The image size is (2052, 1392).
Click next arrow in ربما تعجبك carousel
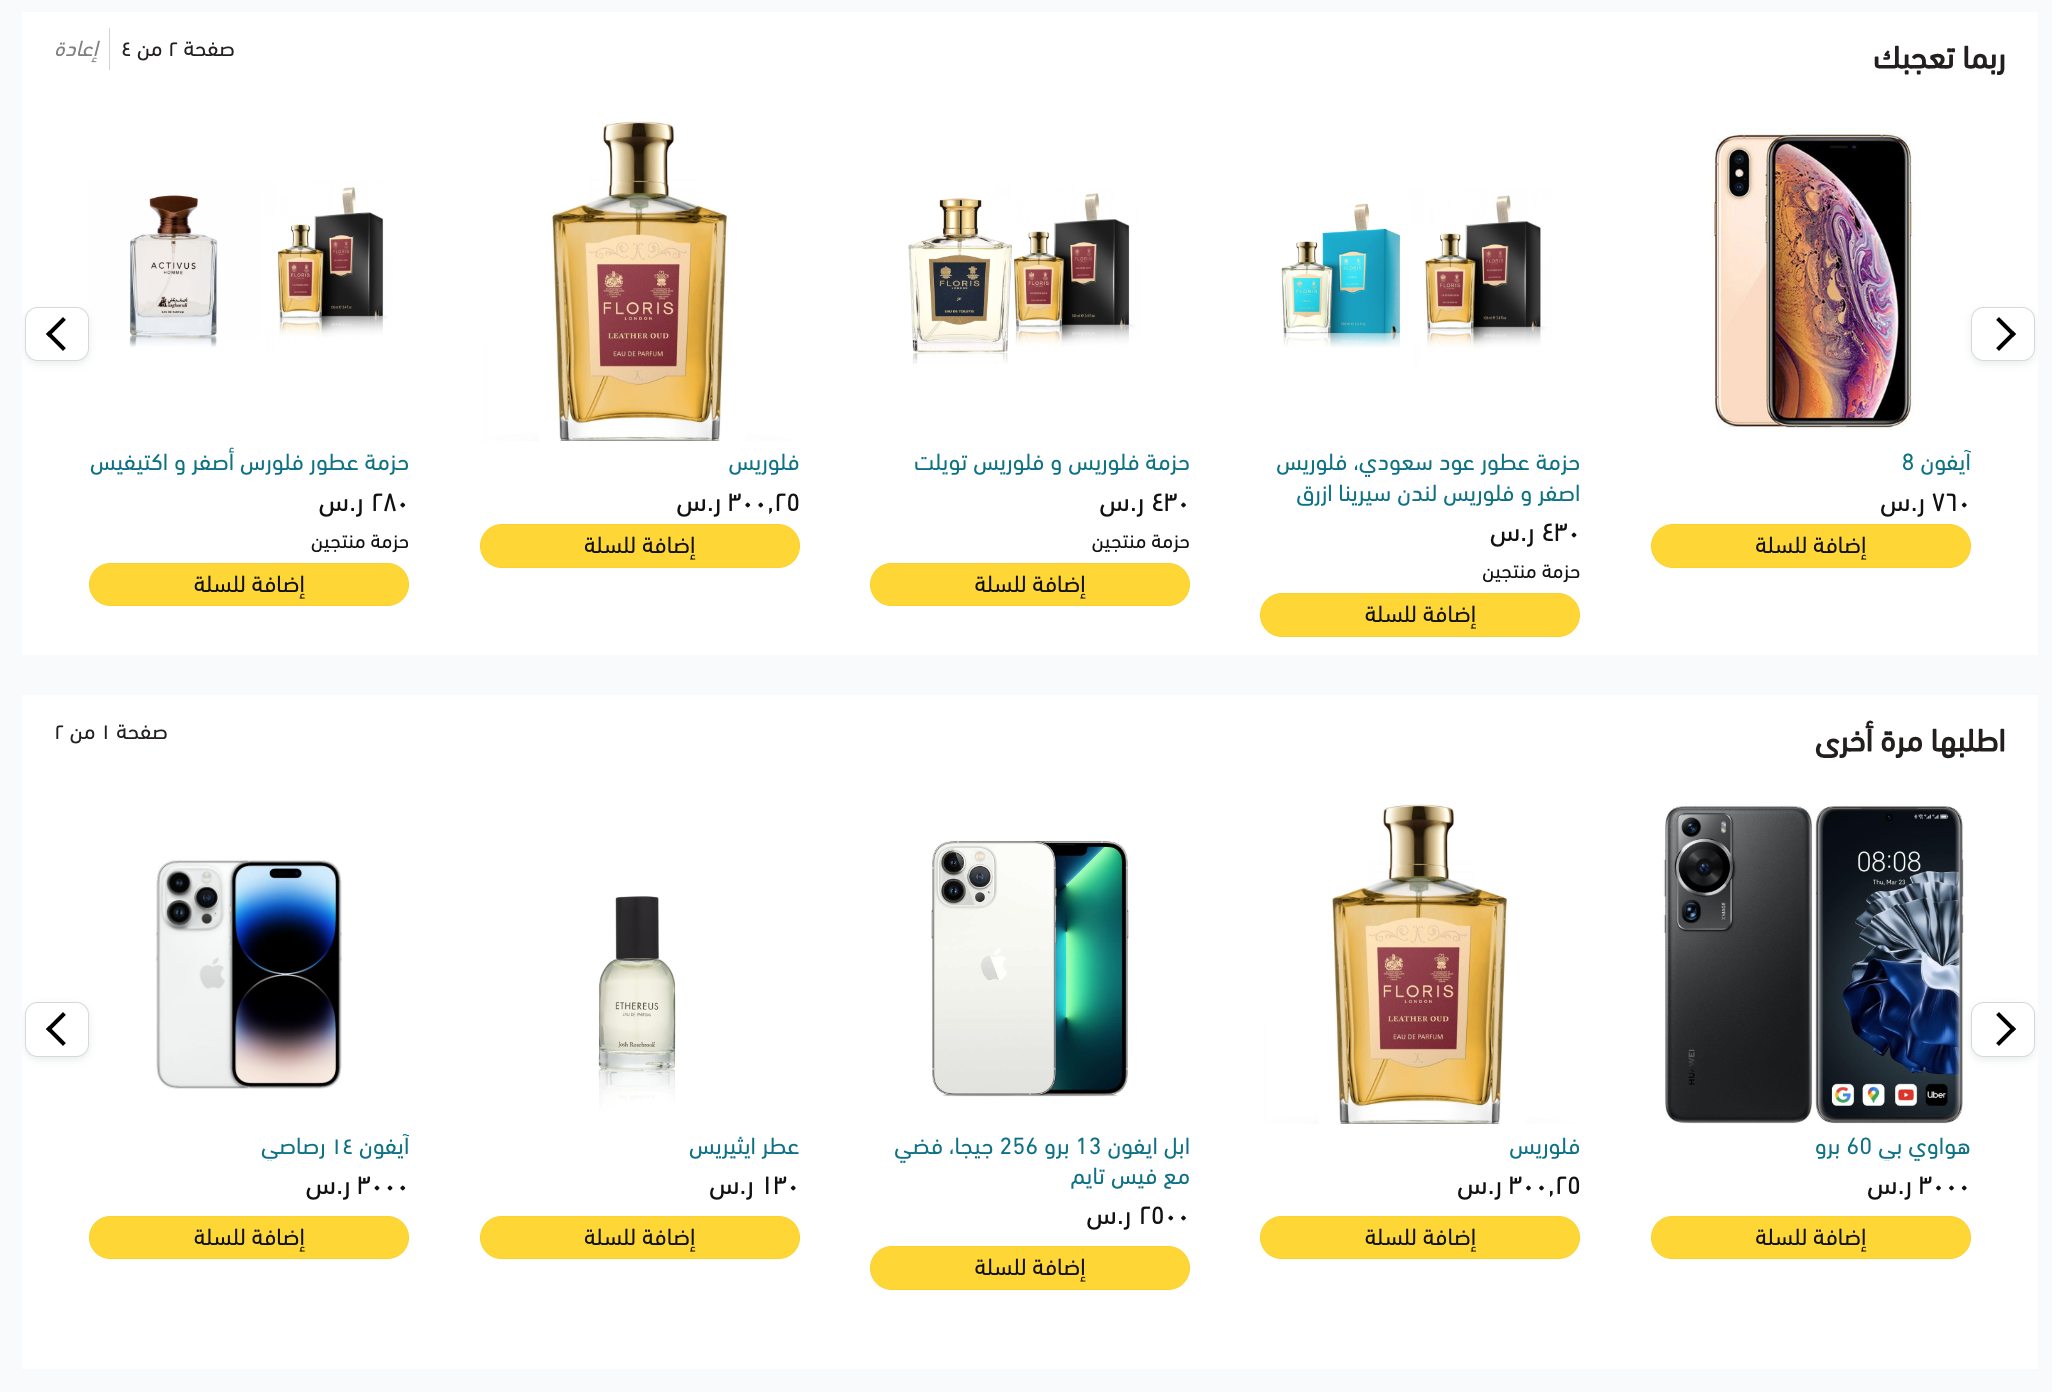point(2002,334)
